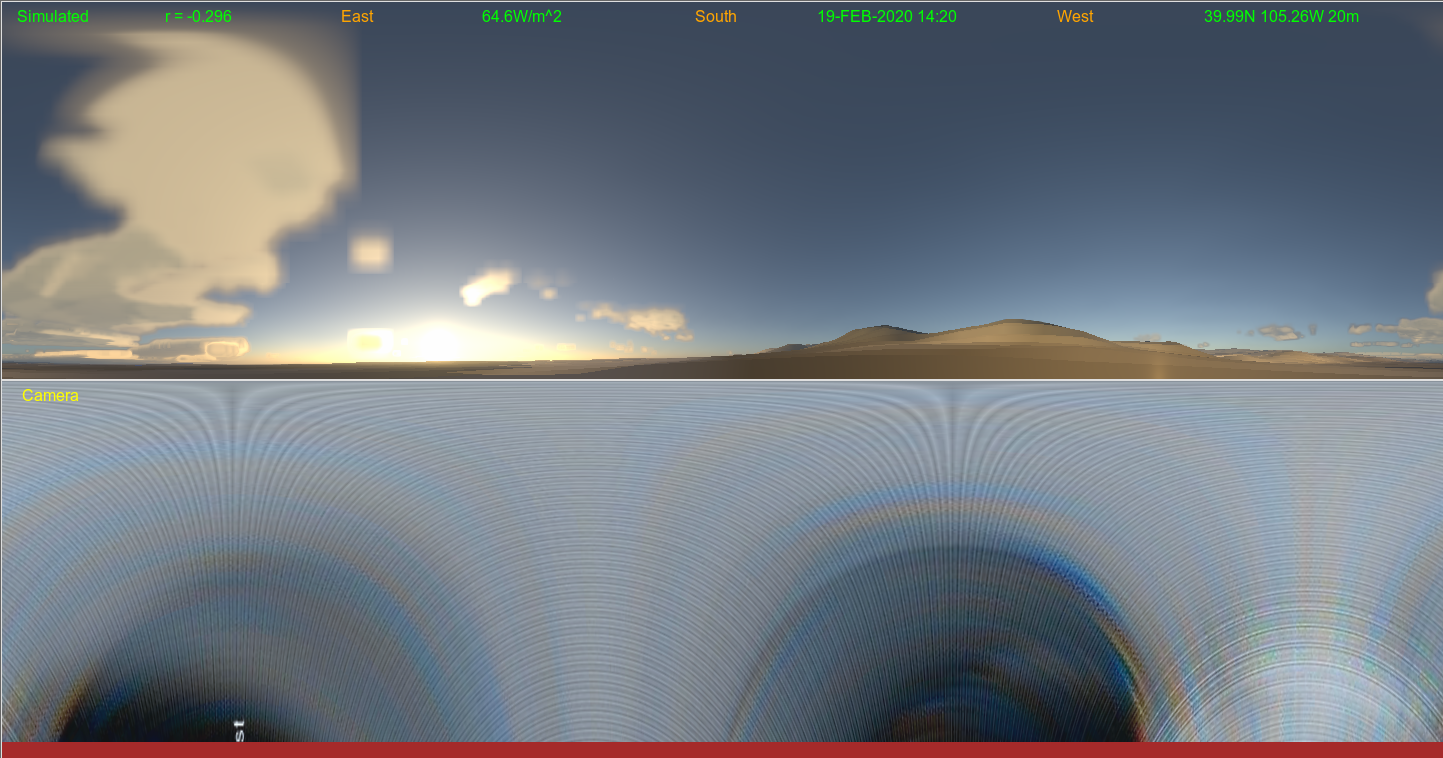Image resolution: width=1443 pixels, height=758 pixels.
Task: Click the orange East direction label
Action: pyautogui.click(x=357, y=17)
